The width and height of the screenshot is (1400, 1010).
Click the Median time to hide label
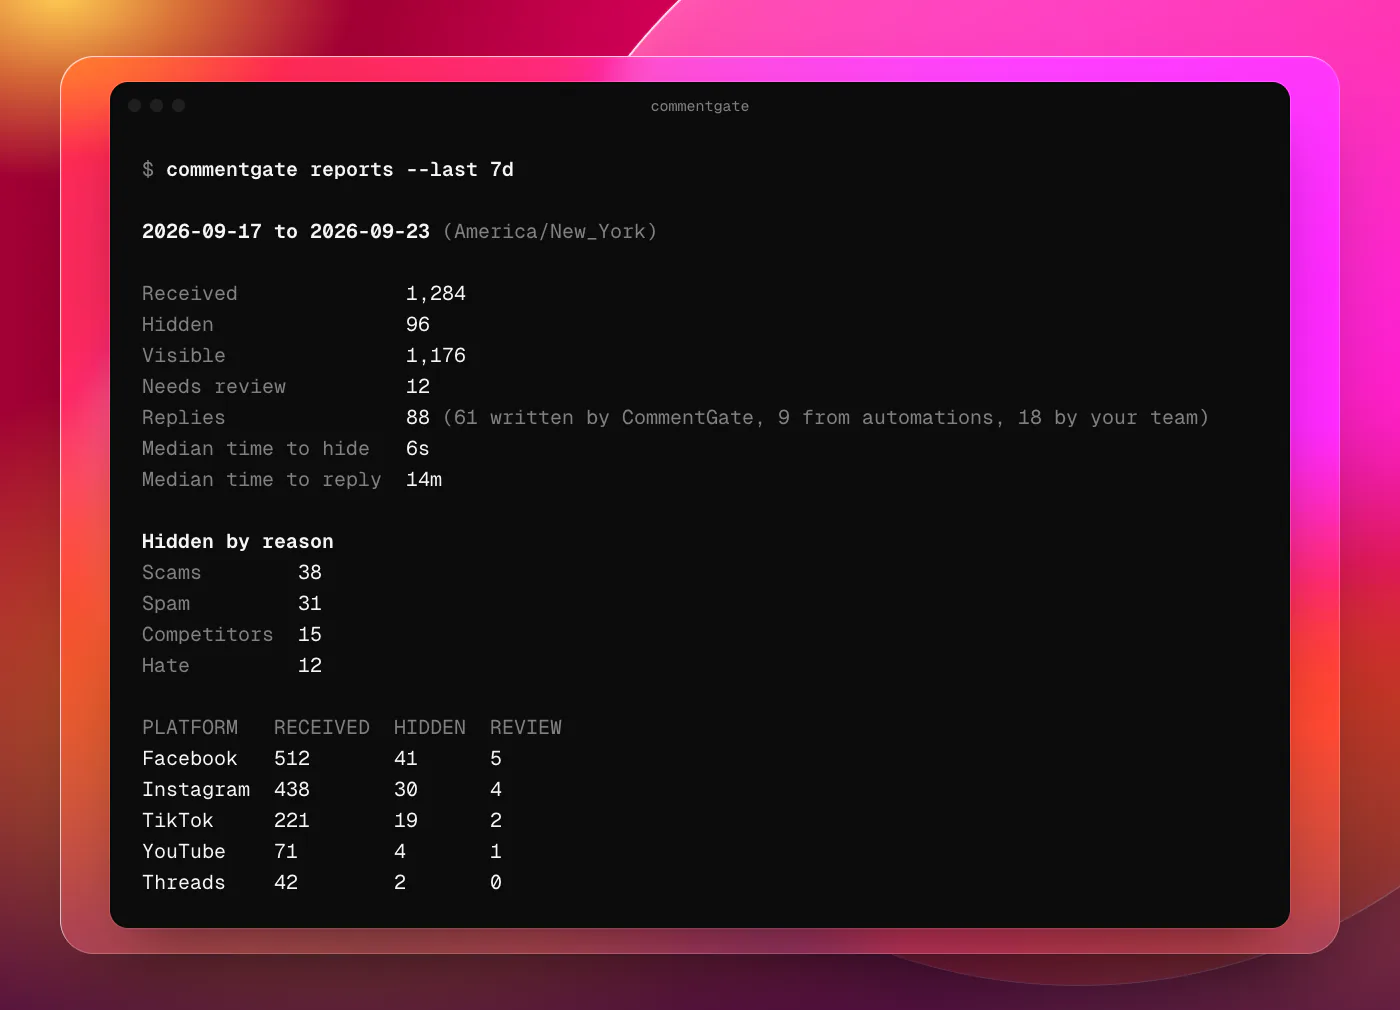(x=256, y=449)
